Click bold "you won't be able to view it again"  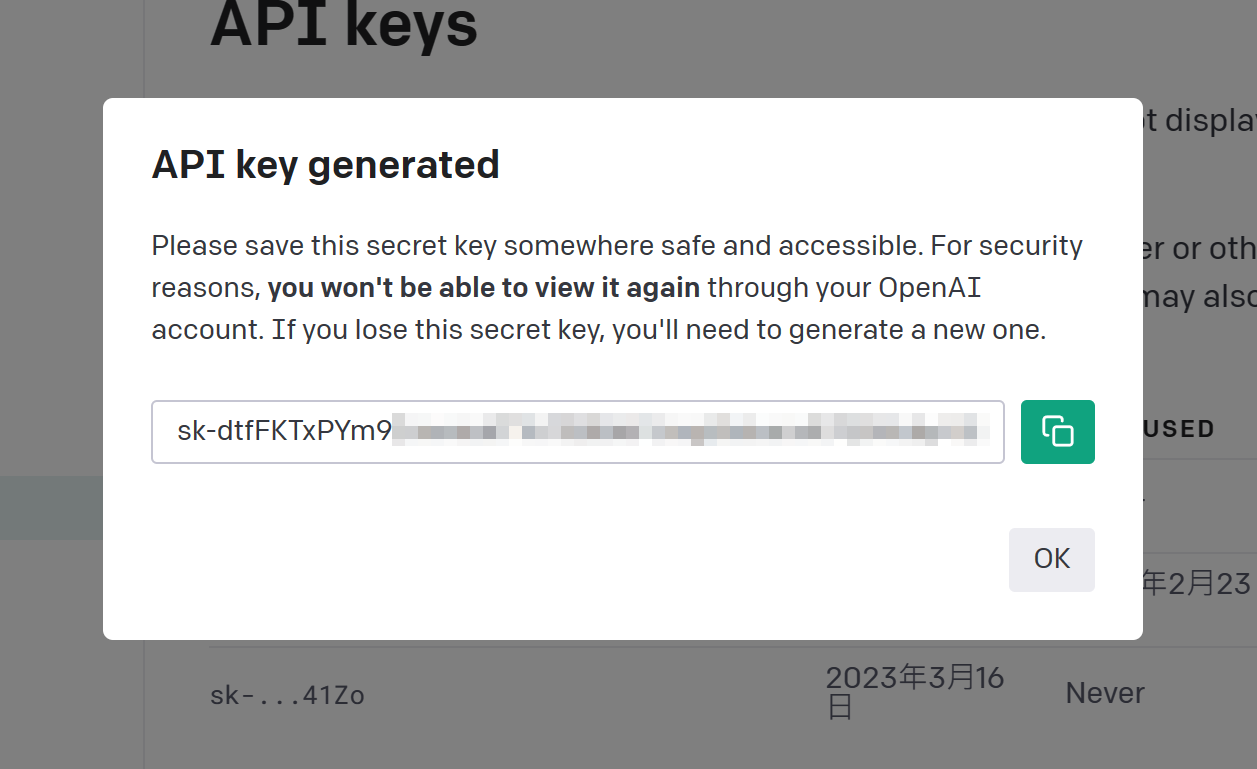(x=483, y=288)
